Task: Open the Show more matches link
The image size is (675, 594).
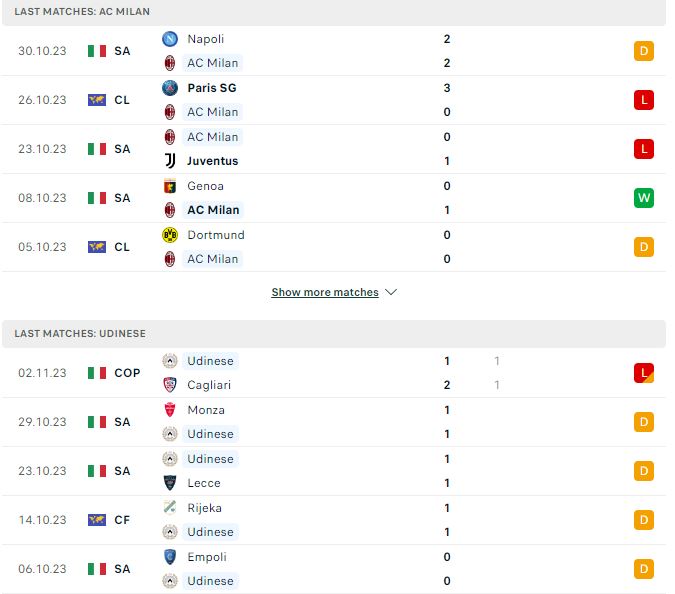Action: (325, 292)
